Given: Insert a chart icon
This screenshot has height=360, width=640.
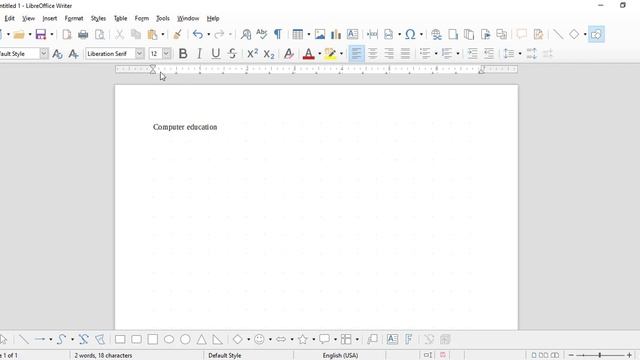Looking at the screenshot, I should coord(336,34).
